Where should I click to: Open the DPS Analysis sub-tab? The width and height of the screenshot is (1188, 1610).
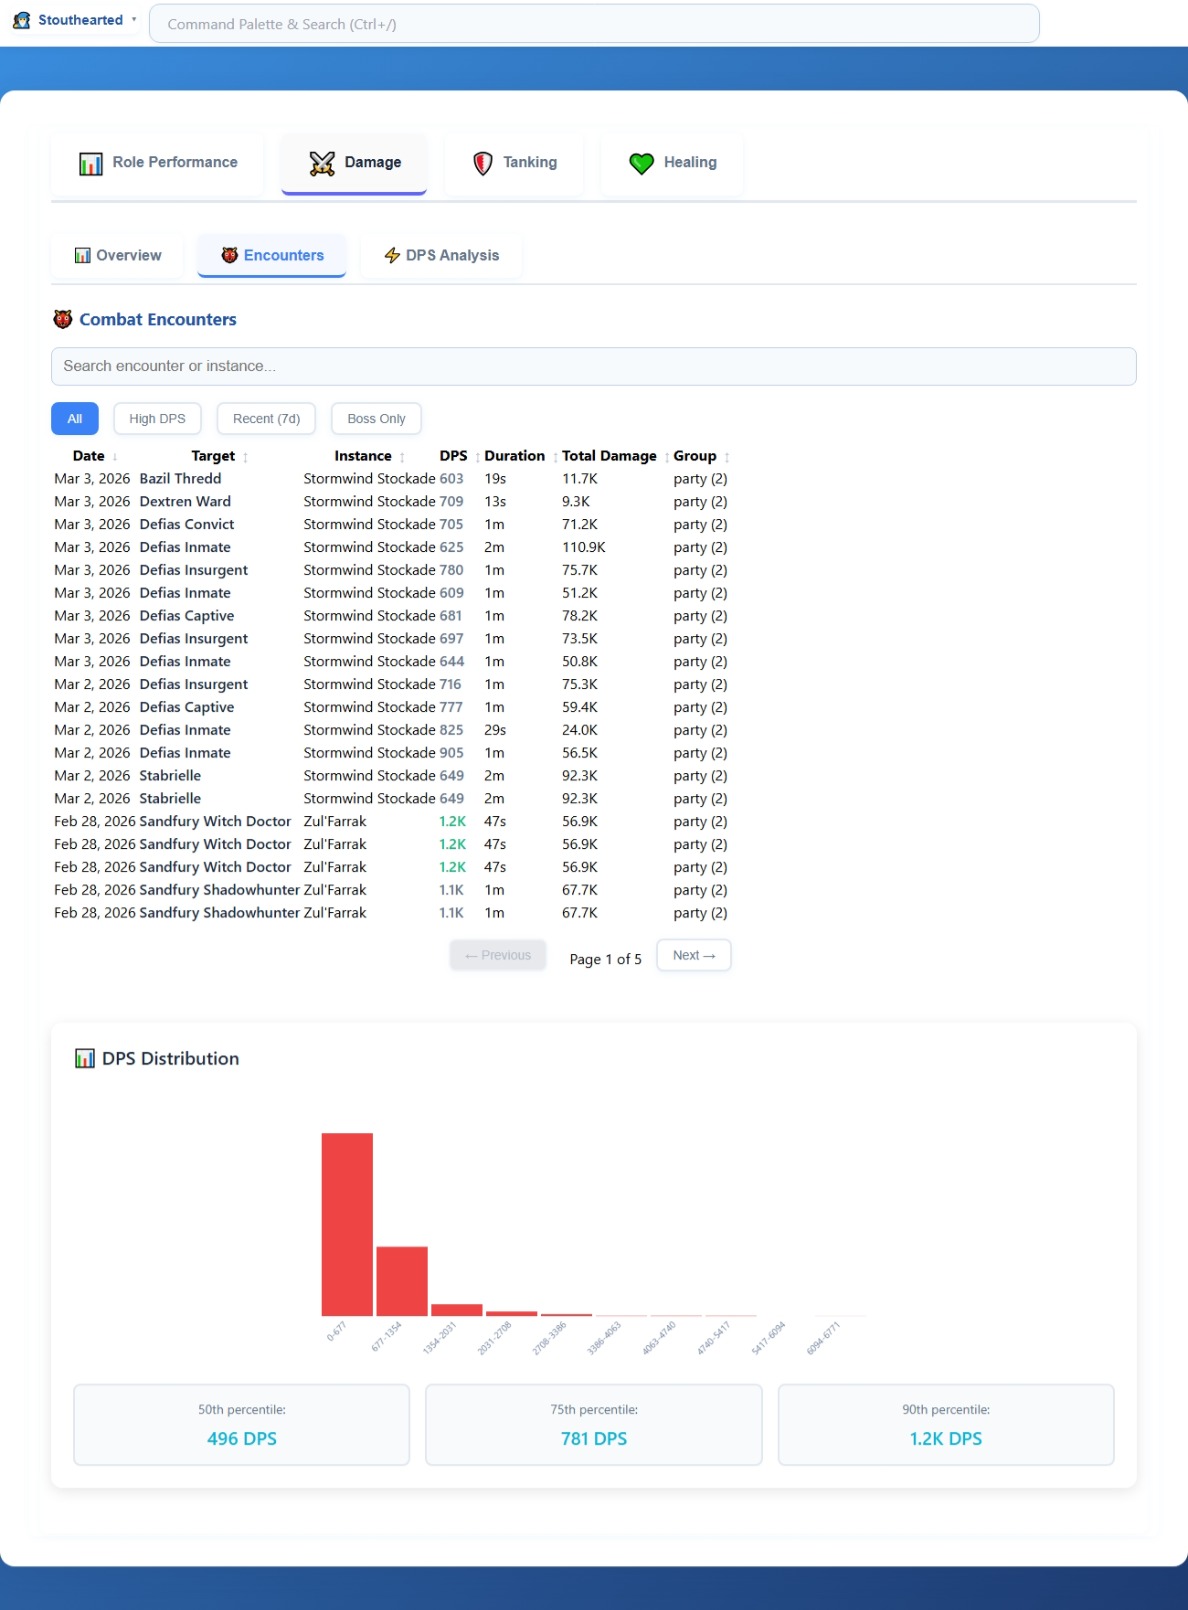pos(441,256)
